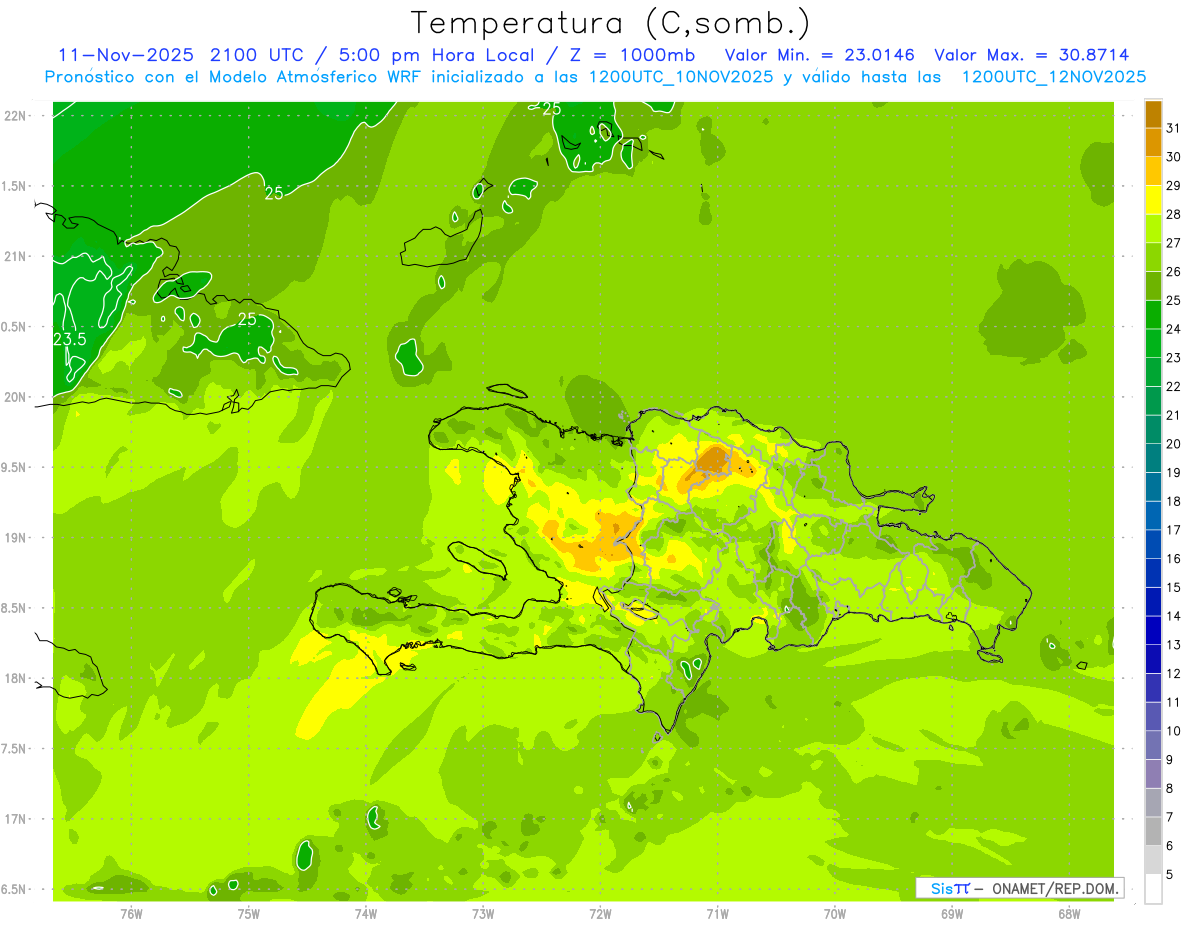Click the '74W' longitude label

pyautogui.click(x=366, y=913)
